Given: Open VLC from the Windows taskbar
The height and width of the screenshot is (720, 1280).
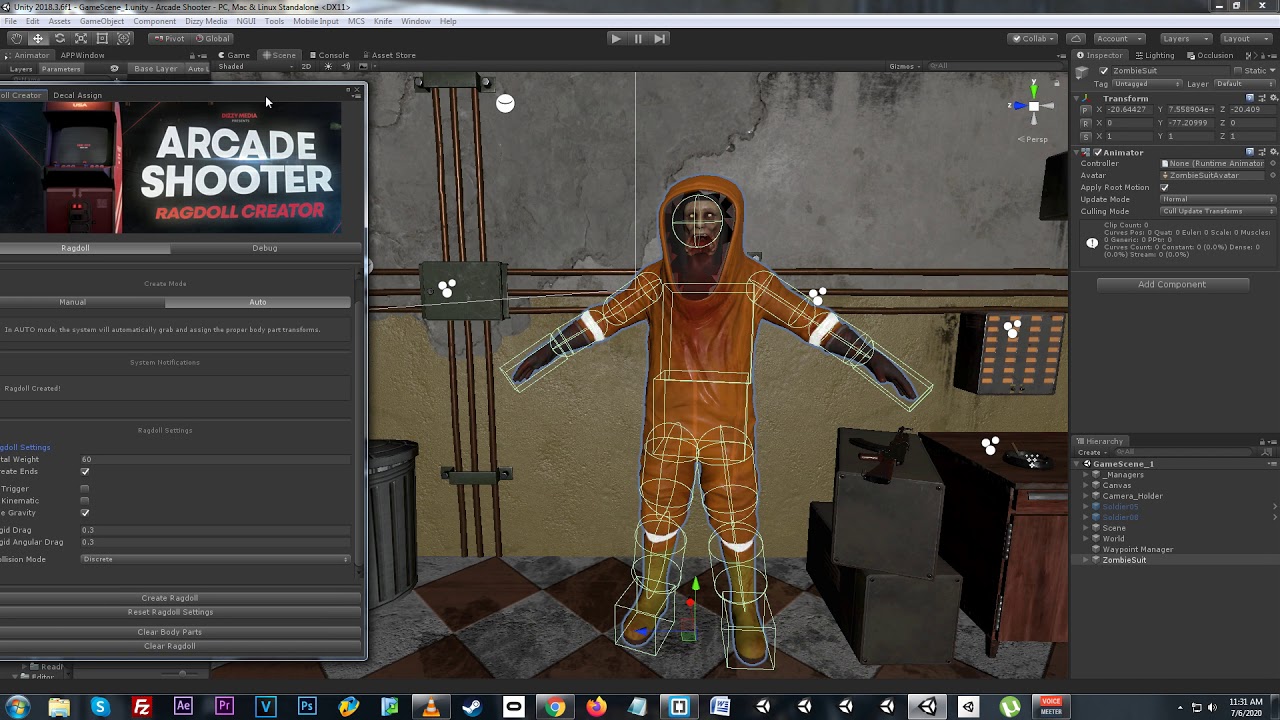Looking at the screenshot, I should click(431, 707).
